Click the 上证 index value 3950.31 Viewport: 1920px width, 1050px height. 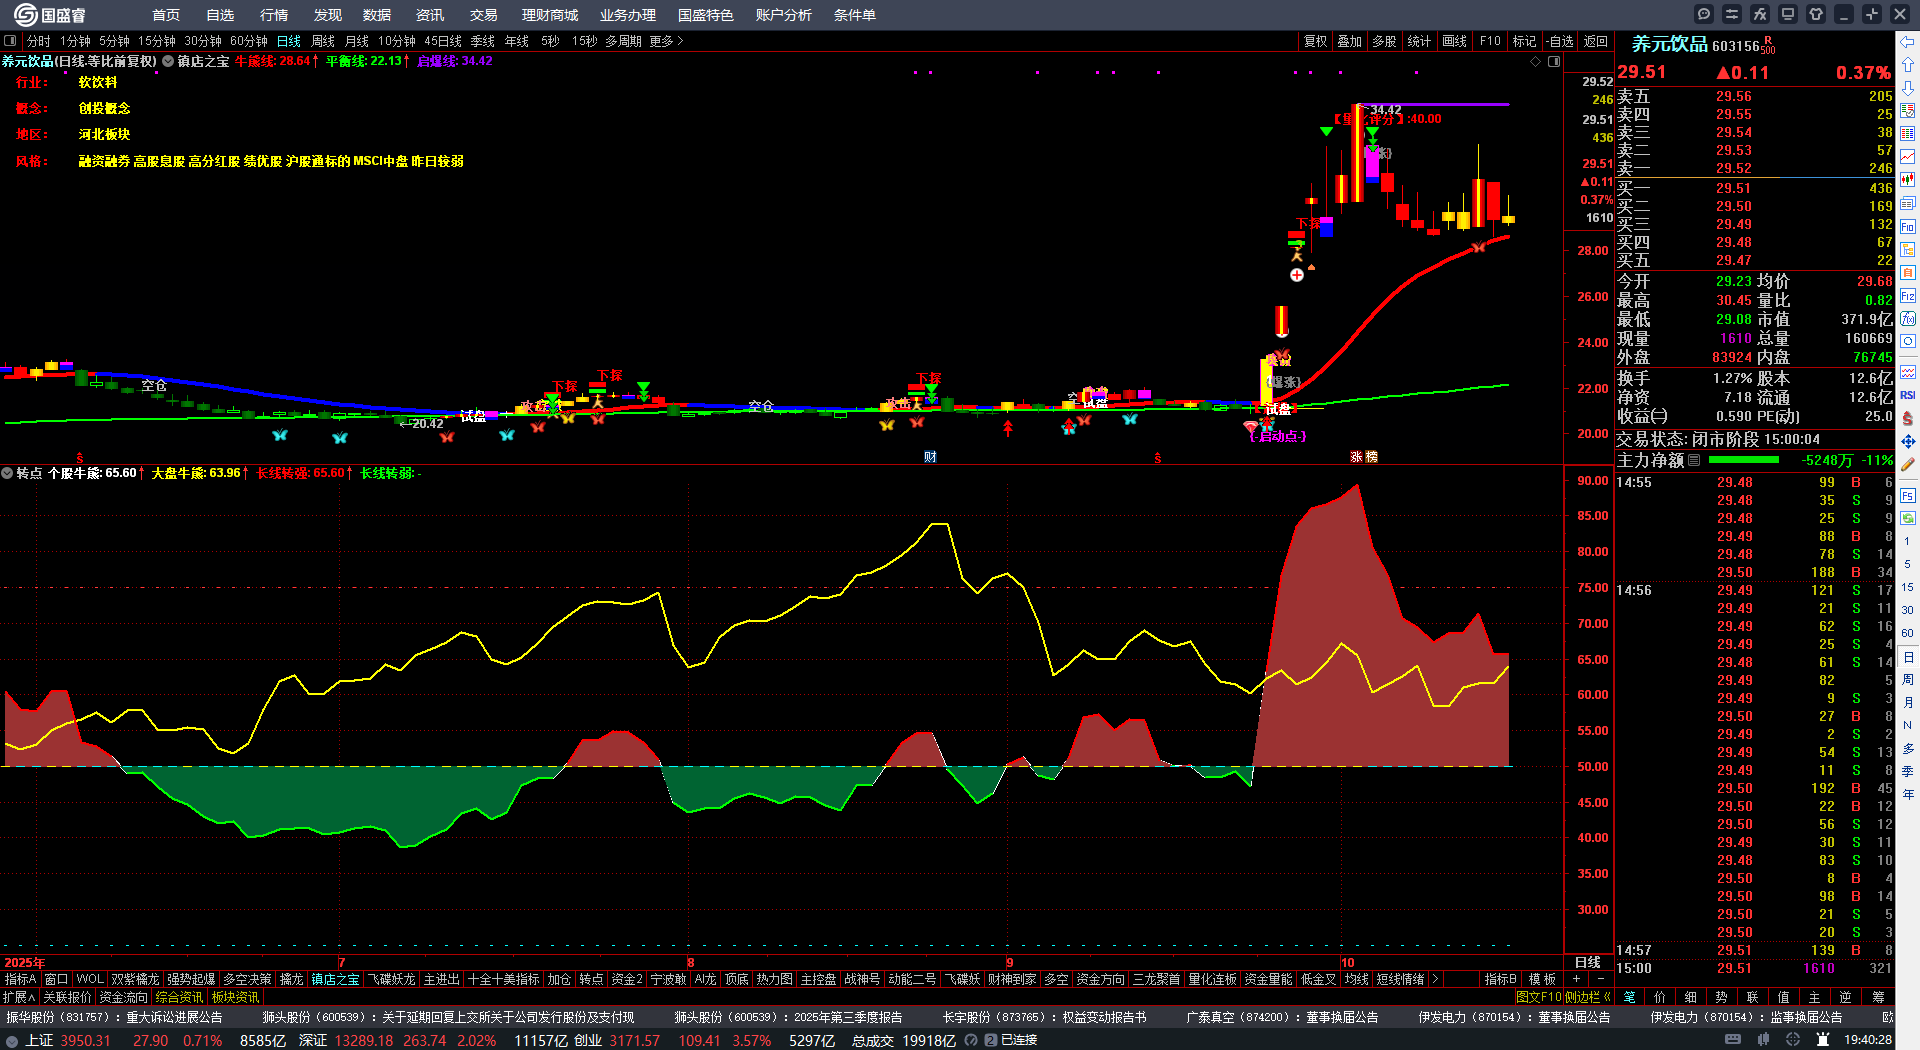85,1040
